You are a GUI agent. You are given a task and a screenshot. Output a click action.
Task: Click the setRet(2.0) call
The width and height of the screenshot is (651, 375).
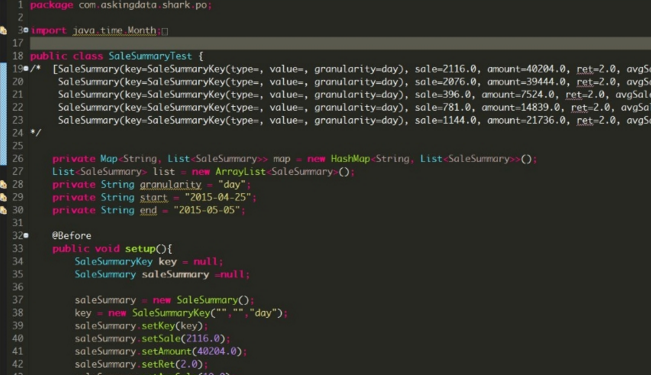172,364
